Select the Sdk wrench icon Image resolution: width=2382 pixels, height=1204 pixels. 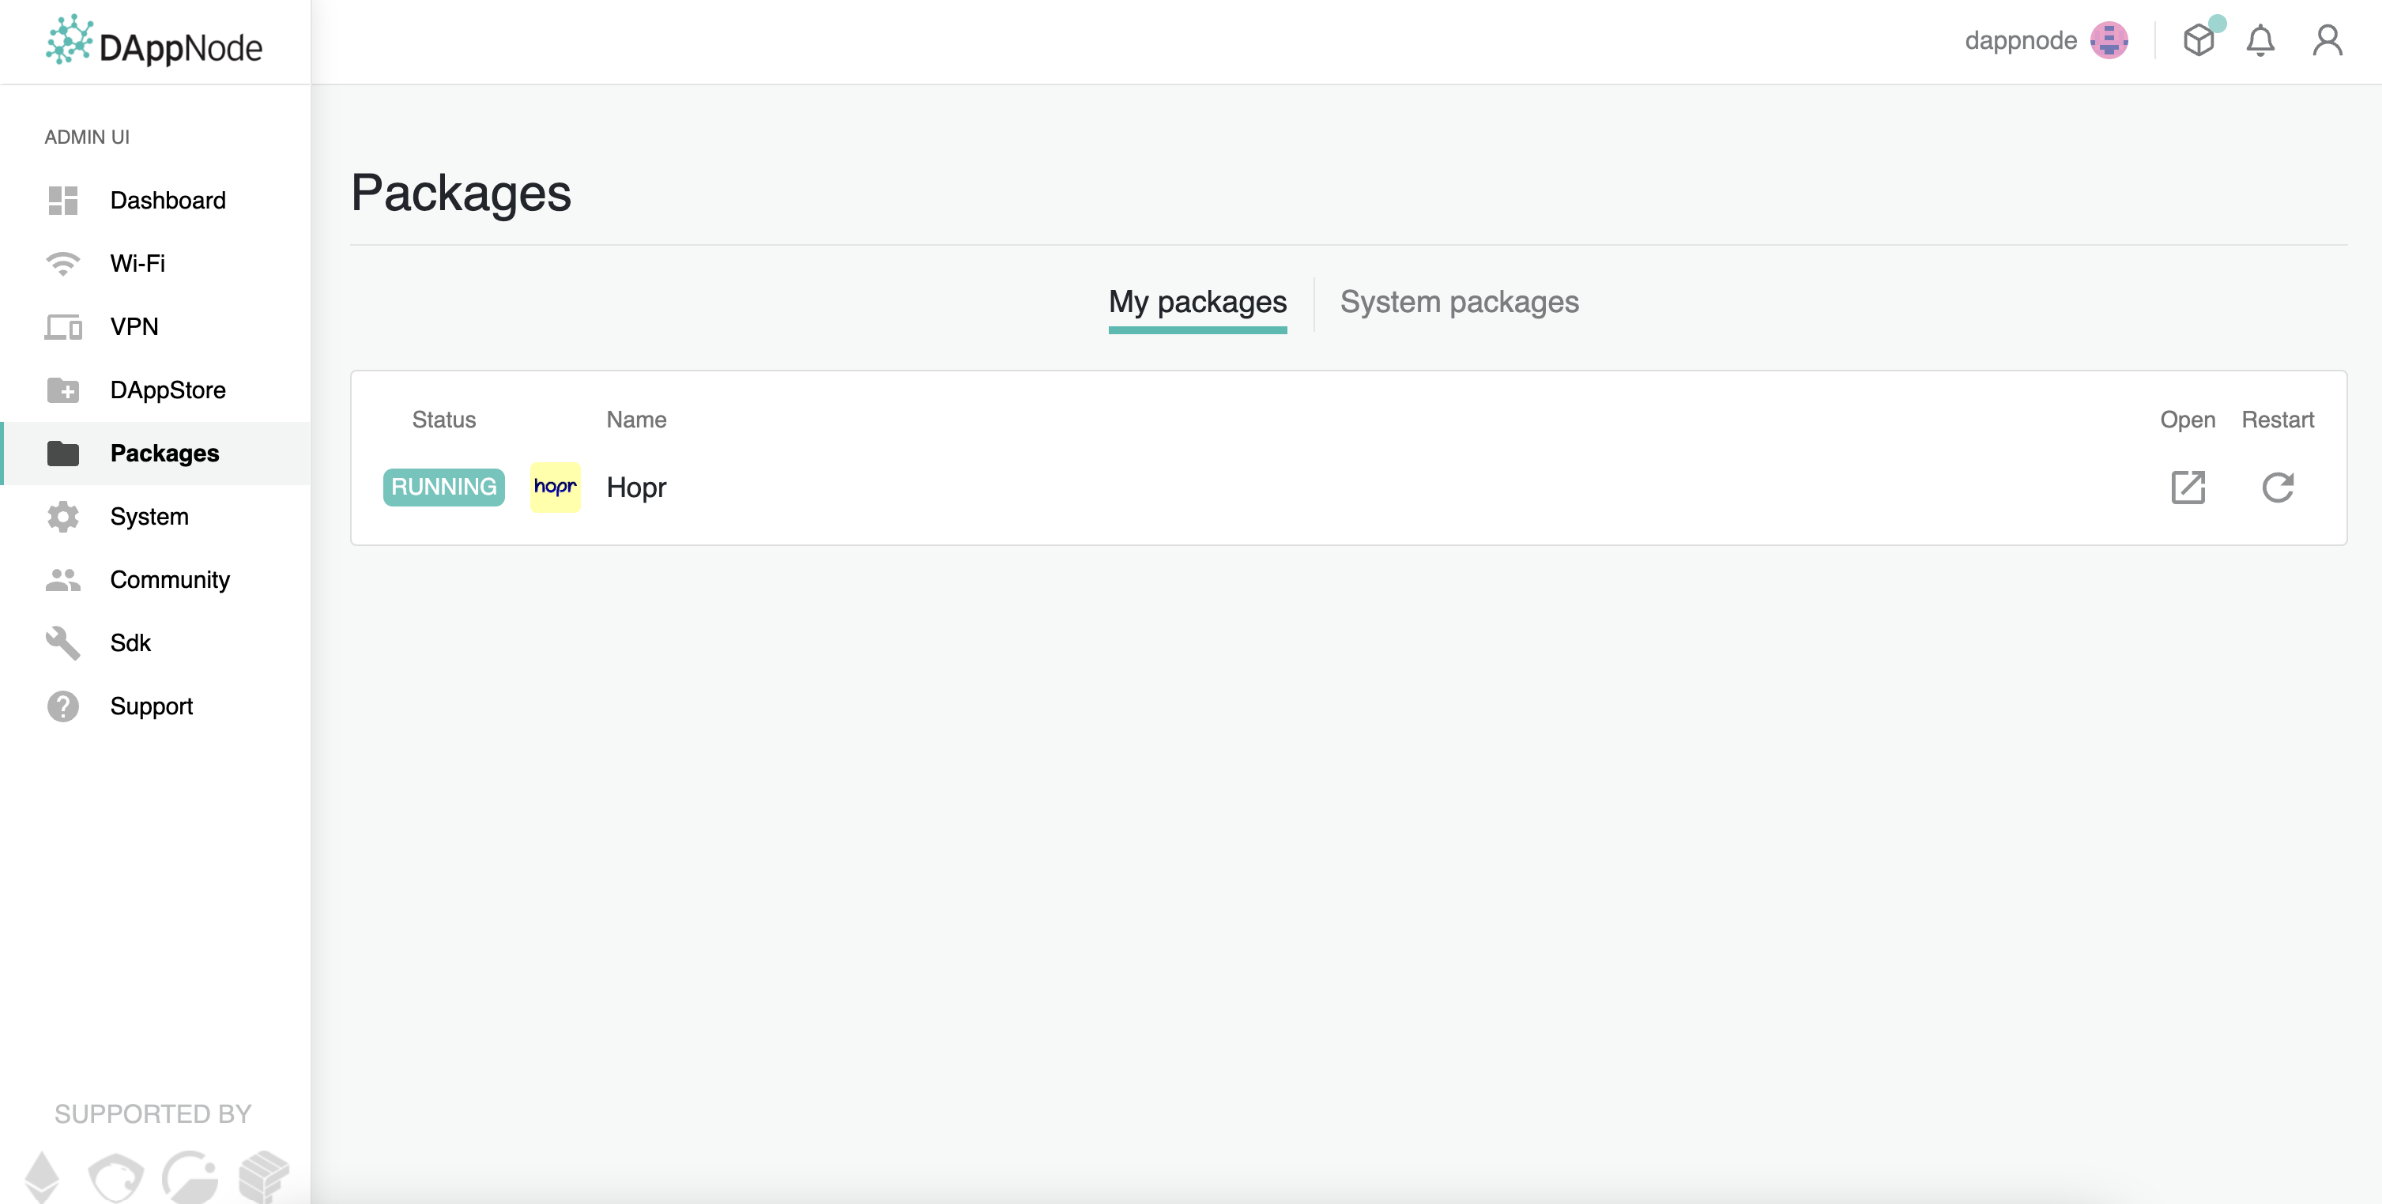click(x=63, y=643)
